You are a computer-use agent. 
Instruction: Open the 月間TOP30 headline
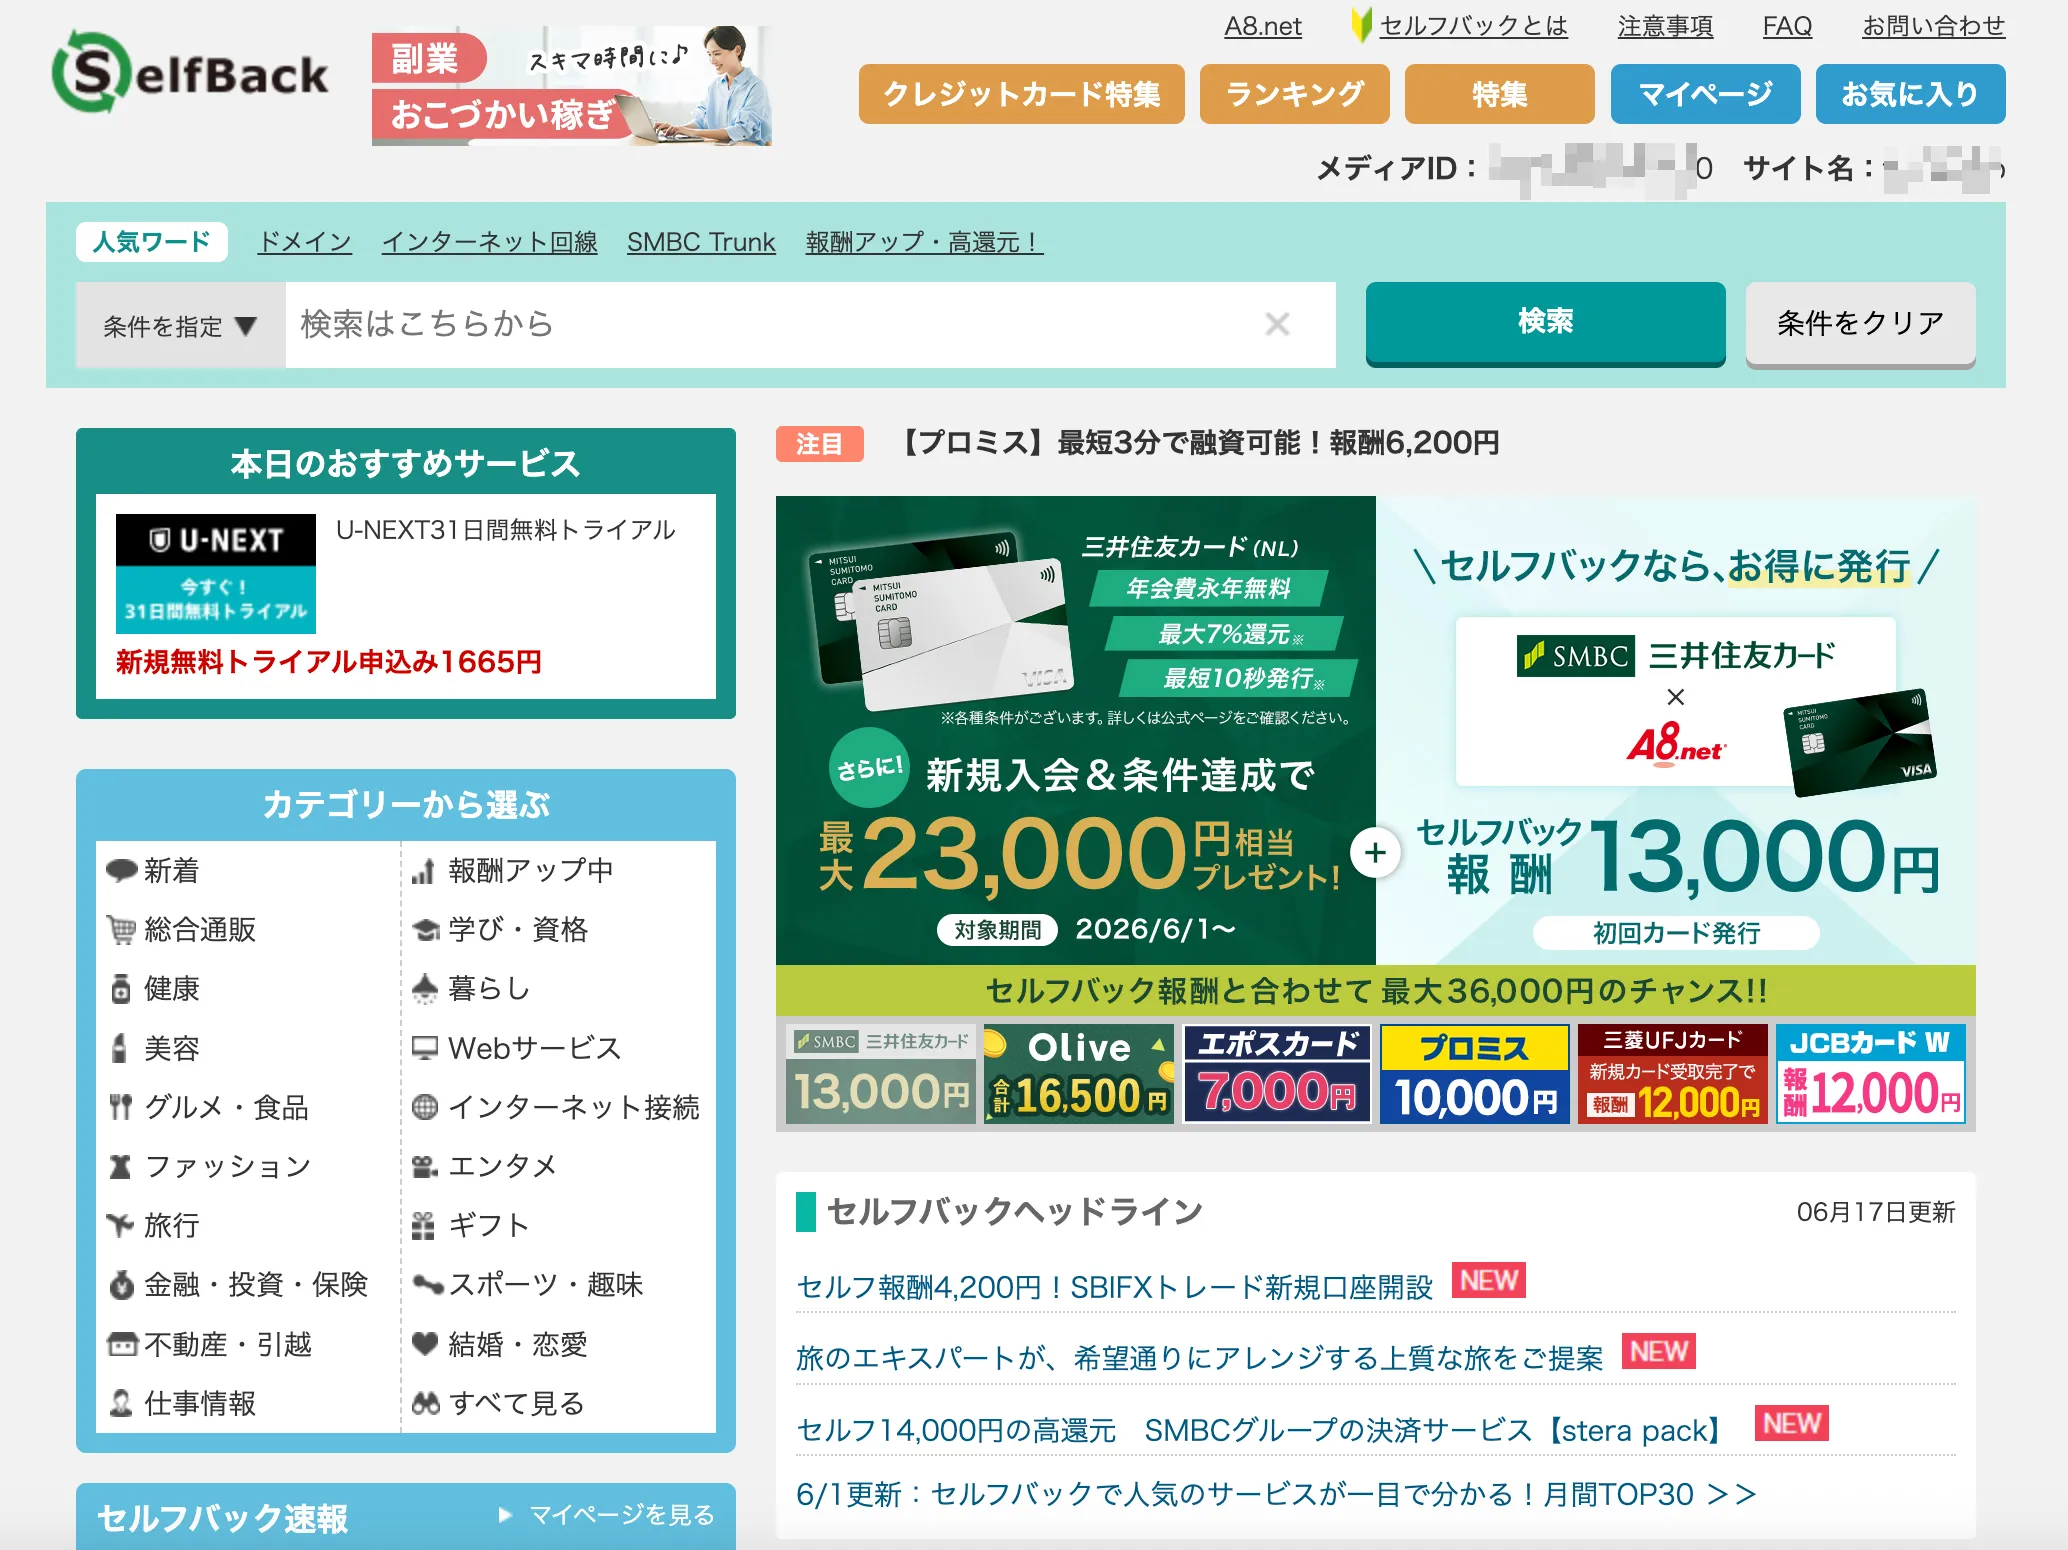click(1276, 1494)
